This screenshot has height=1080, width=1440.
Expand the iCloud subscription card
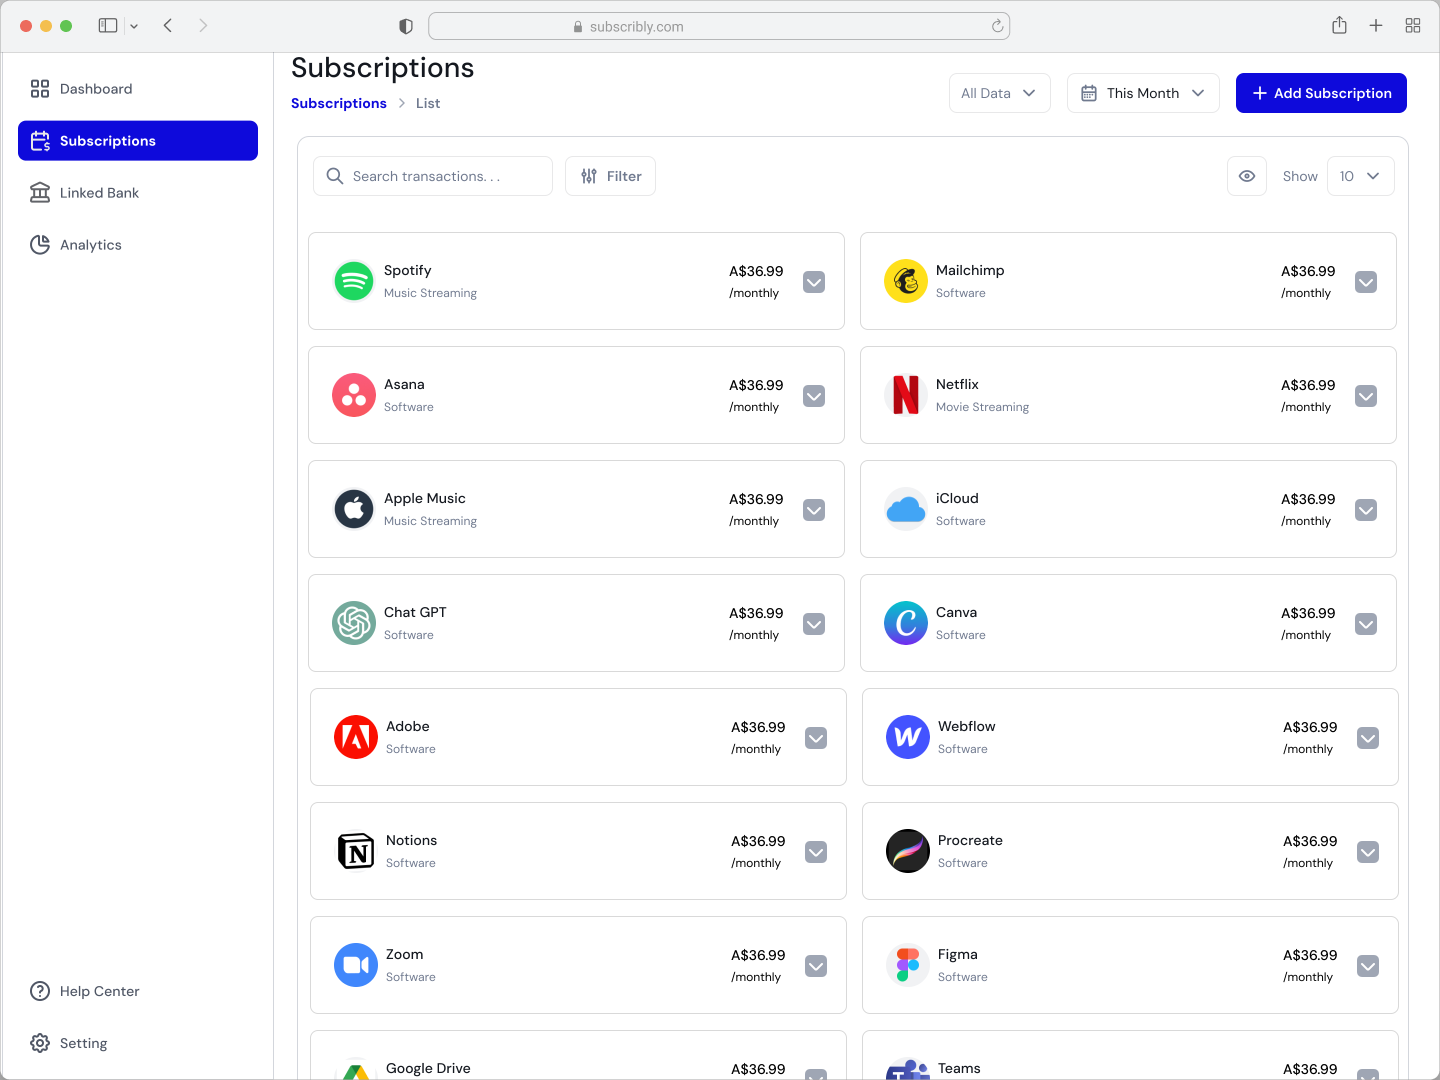point(1366,510)
